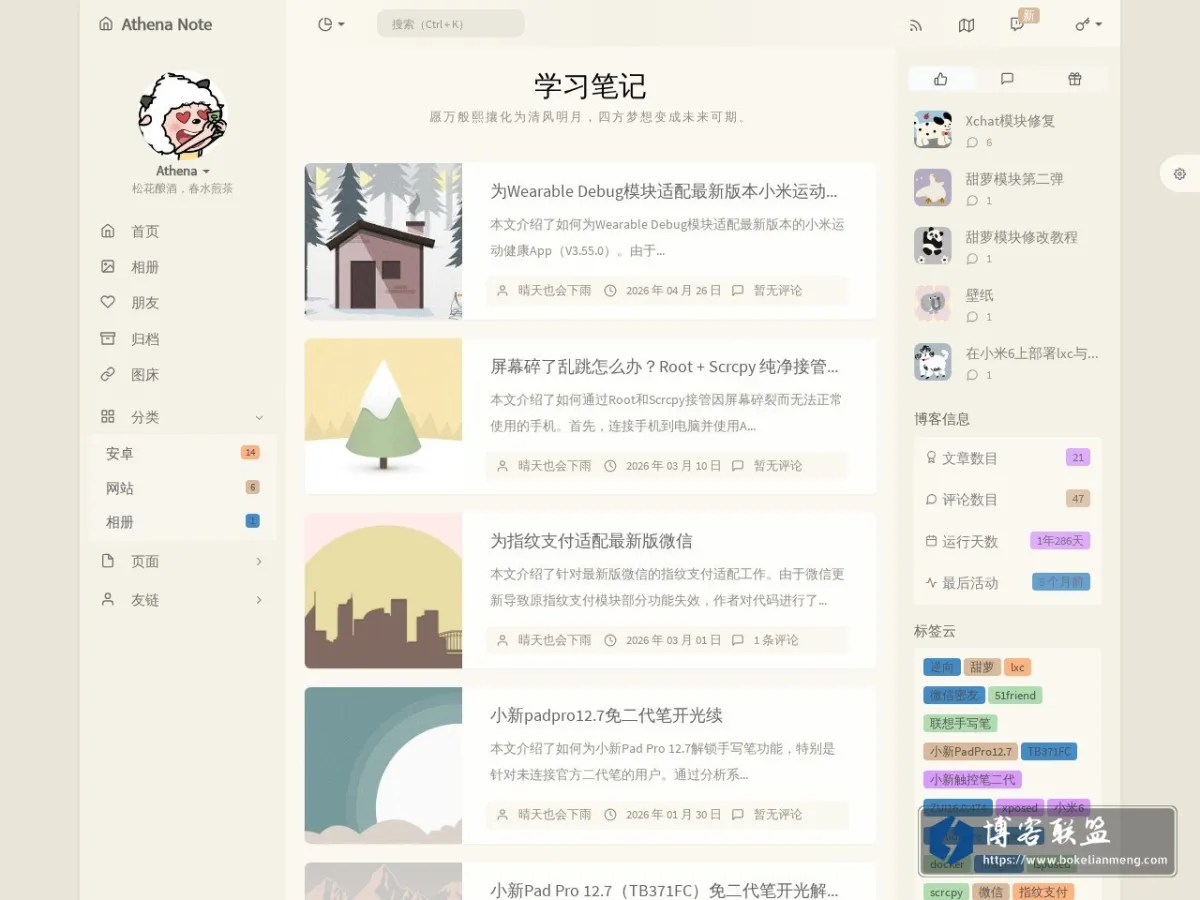Focus the search box (Ctrl+K)
This screenshot has height=900, width=1200.
[450, 24]
